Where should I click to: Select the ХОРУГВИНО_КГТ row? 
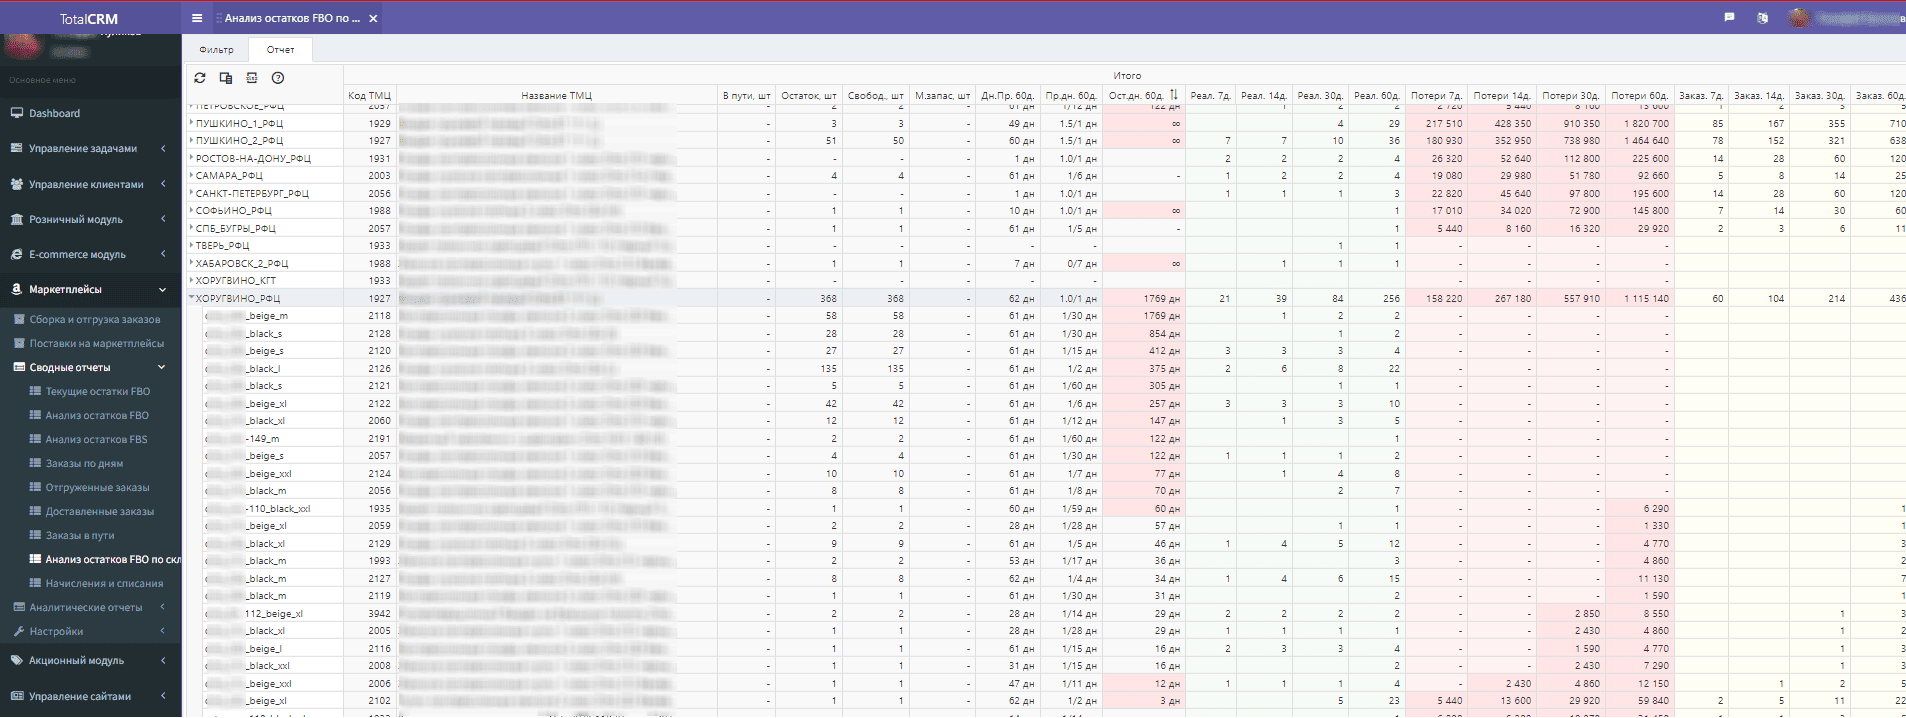tap(1044, 280)
